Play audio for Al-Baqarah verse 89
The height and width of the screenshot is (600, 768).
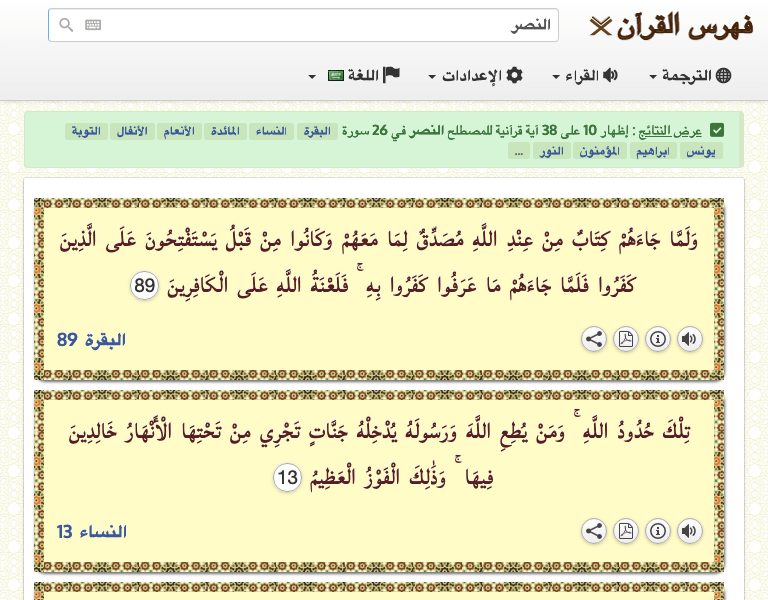(x=689, y=339)
